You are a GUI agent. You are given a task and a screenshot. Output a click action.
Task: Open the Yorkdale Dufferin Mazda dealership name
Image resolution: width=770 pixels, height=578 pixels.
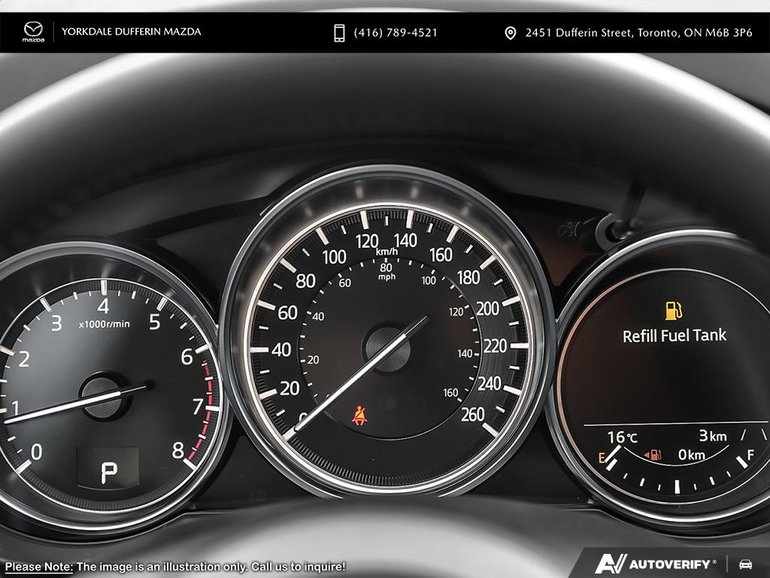tap(131, 32)
